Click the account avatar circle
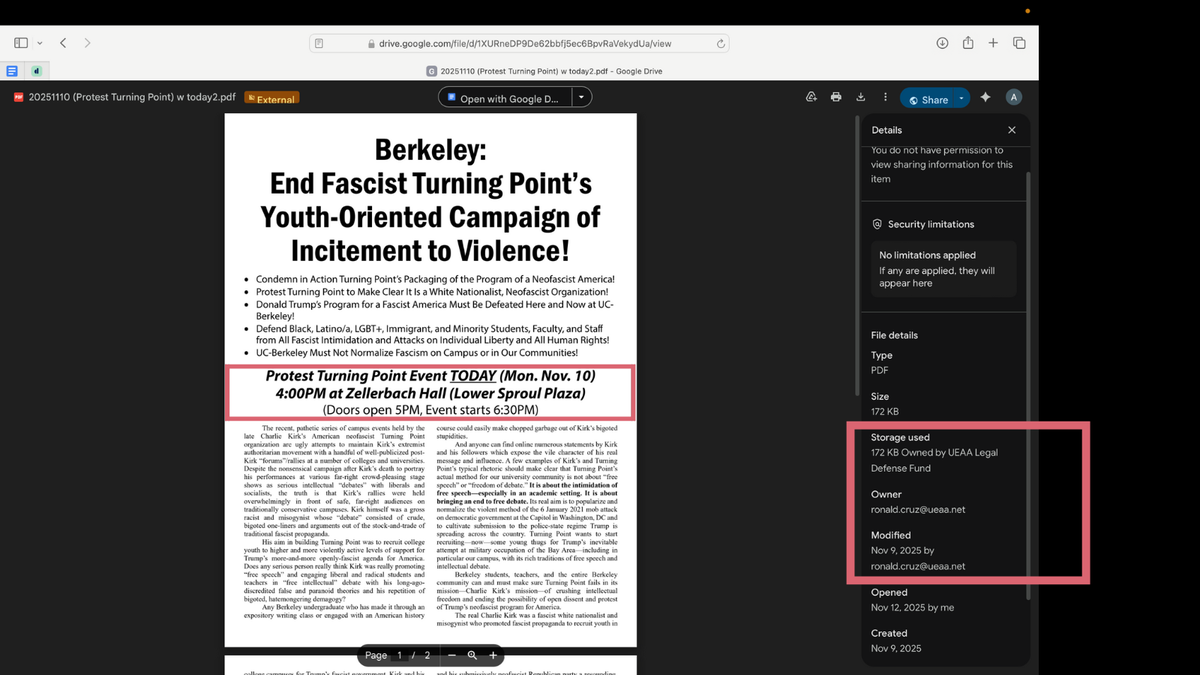This screenshot has width=1200, height=675. (x=1013, y=96)
